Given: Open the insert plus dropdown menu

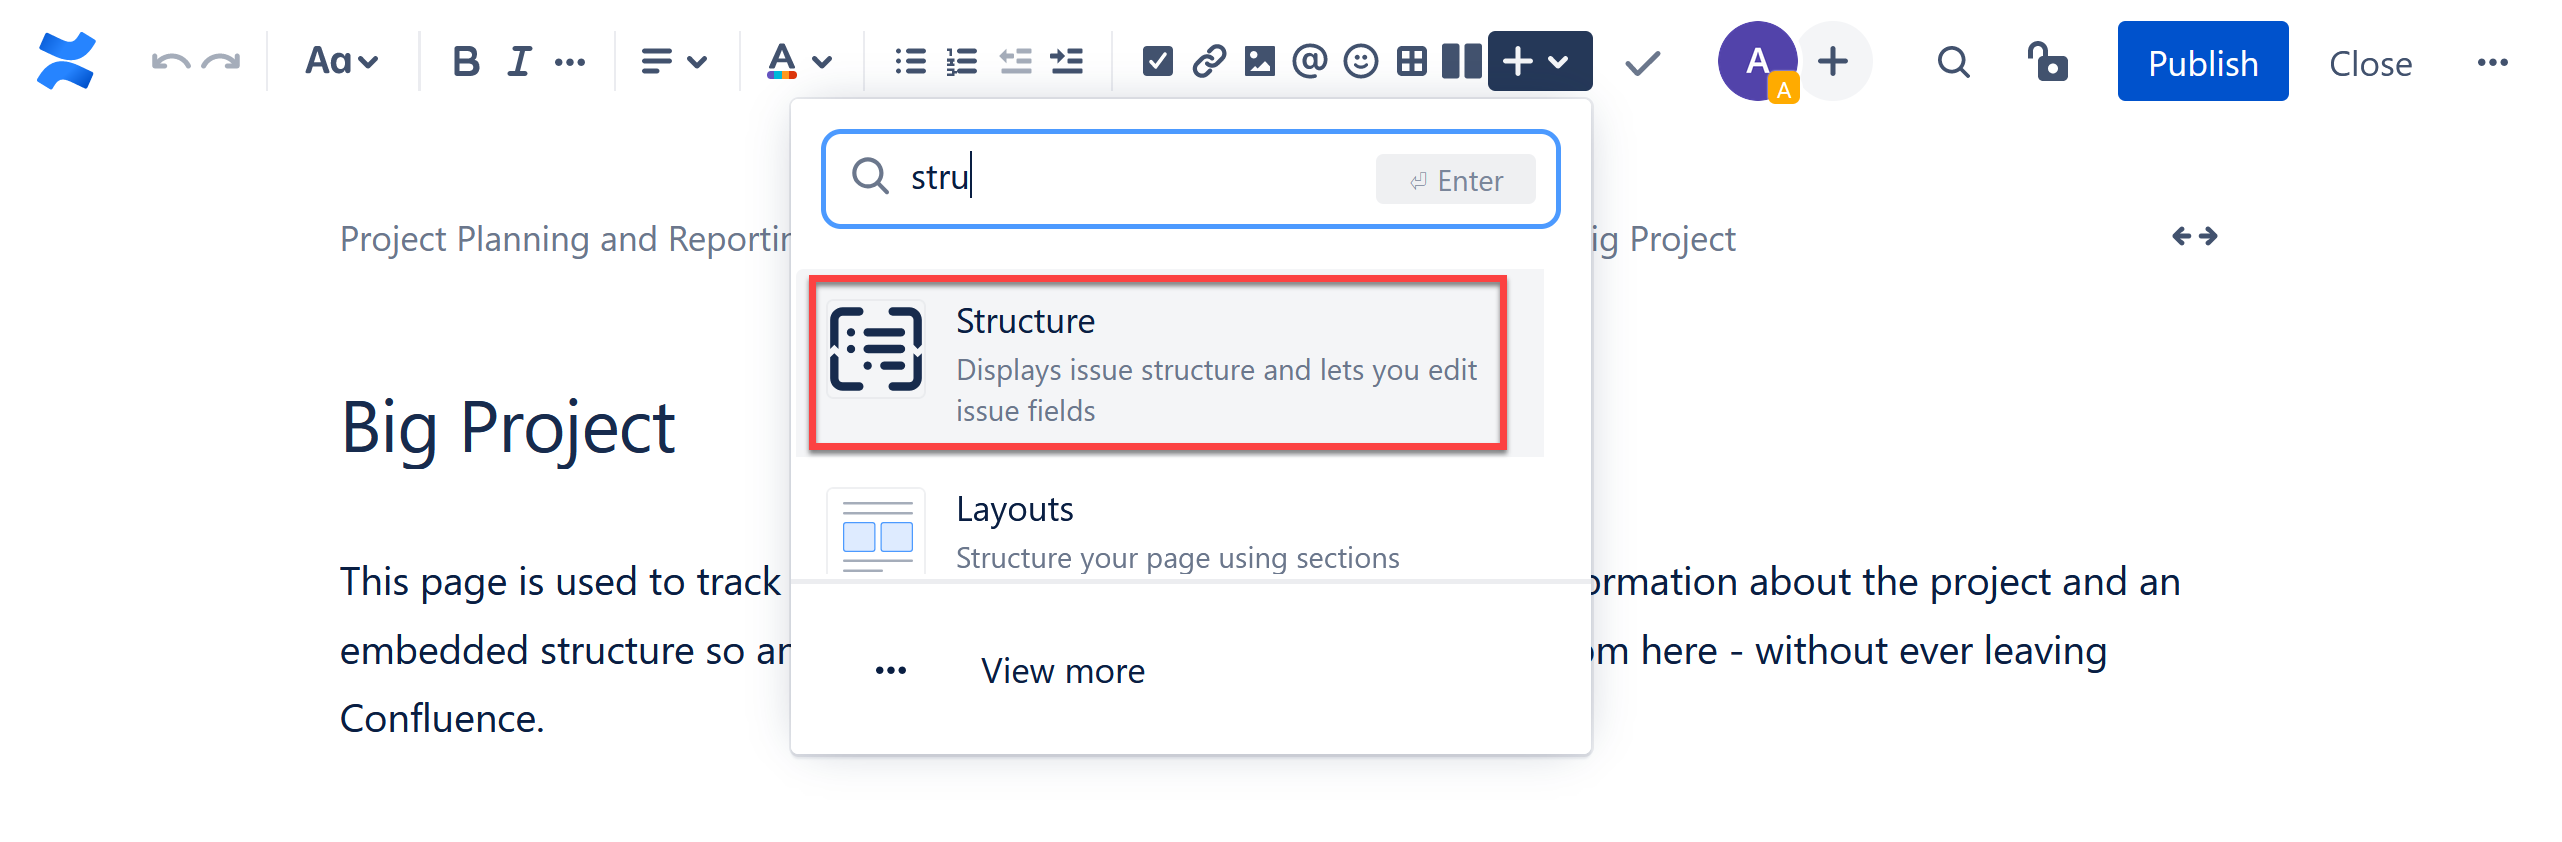Looking at the screenshot, I should click(x=1538, y=62).
